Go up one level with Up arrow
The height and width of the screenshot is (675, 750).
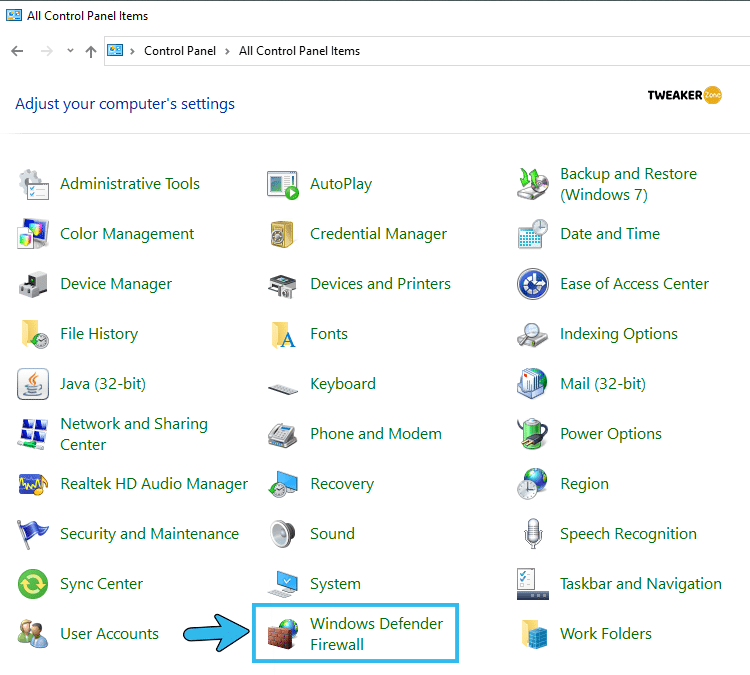click(90, 51)
